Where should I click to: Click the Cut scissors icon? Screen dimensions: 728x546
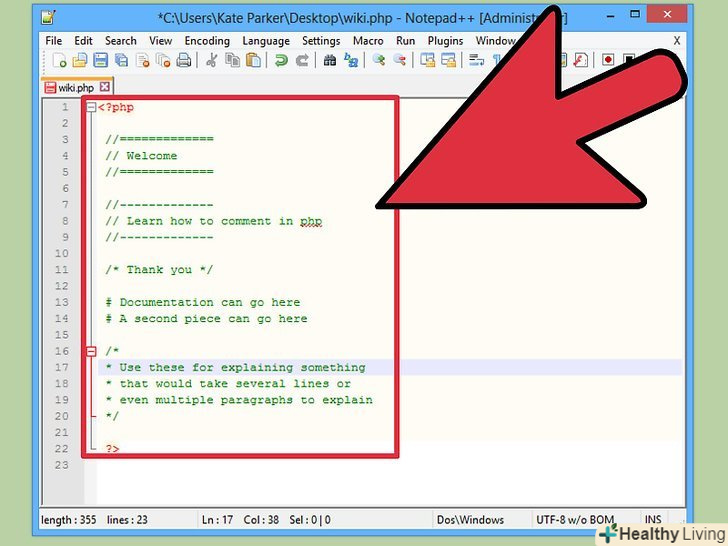(211, 61)
